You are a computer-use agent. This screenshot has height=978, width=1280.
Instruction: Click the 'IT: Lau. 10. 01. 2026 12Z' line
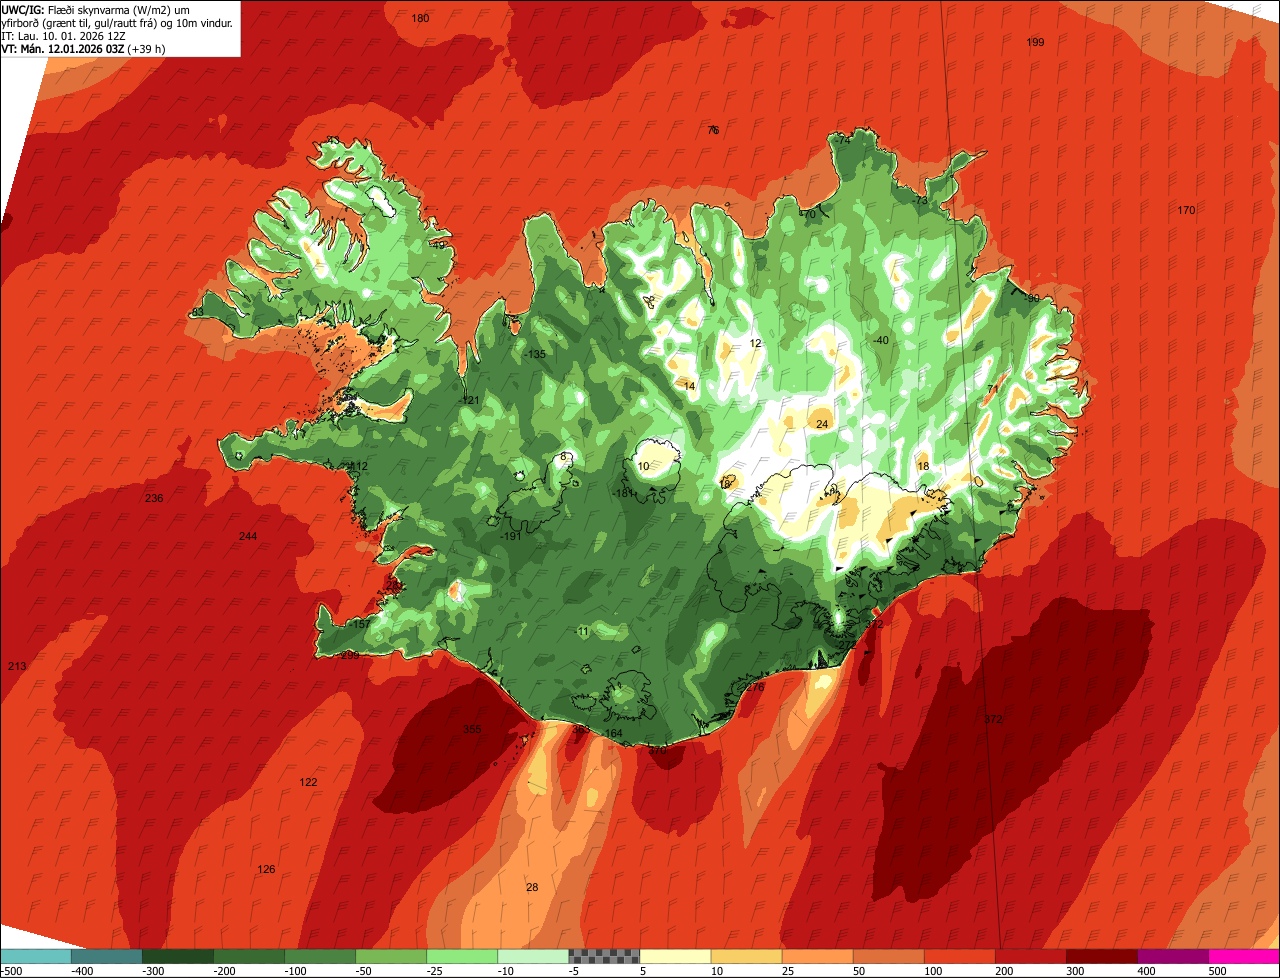click(x=63, y=36)
